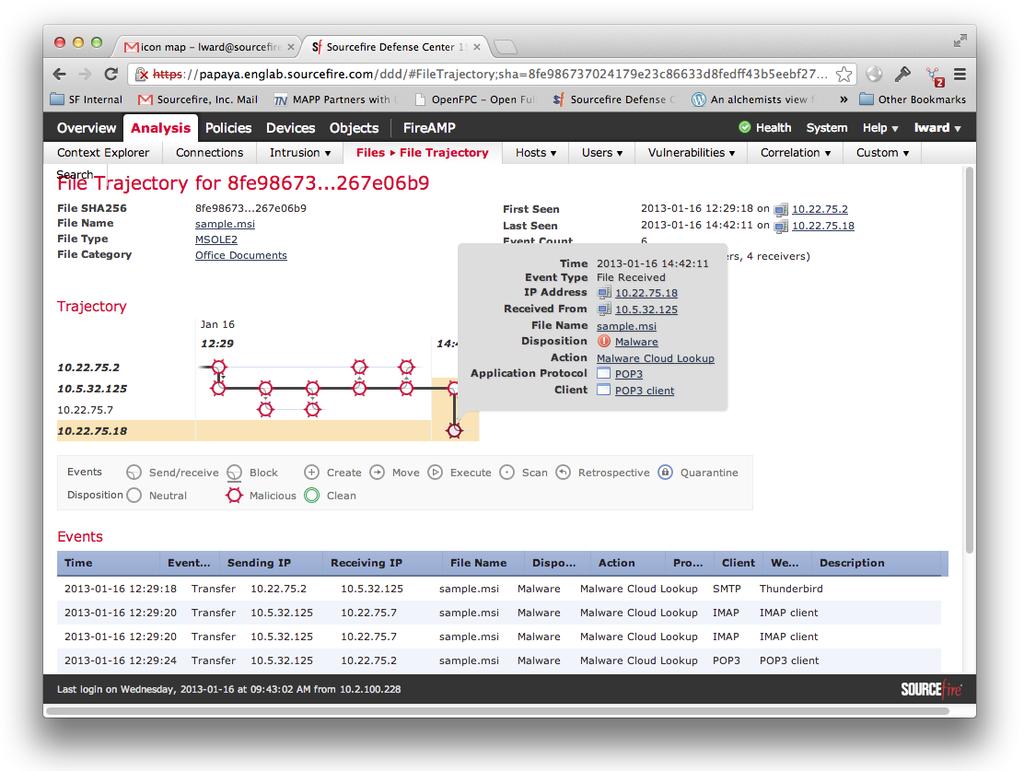Open the Malware Cloud Lookup link
The image size is (1024, 771).
[655, 358]
